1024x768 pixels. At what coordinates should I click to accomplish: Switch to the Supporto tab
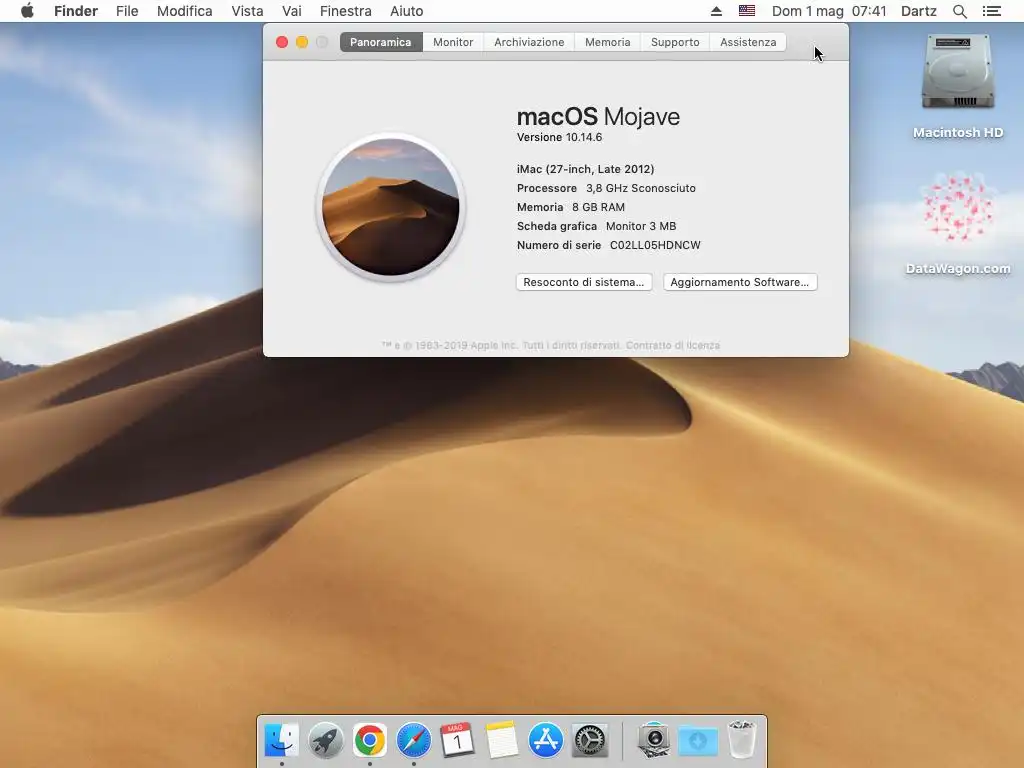pos(675,42)
